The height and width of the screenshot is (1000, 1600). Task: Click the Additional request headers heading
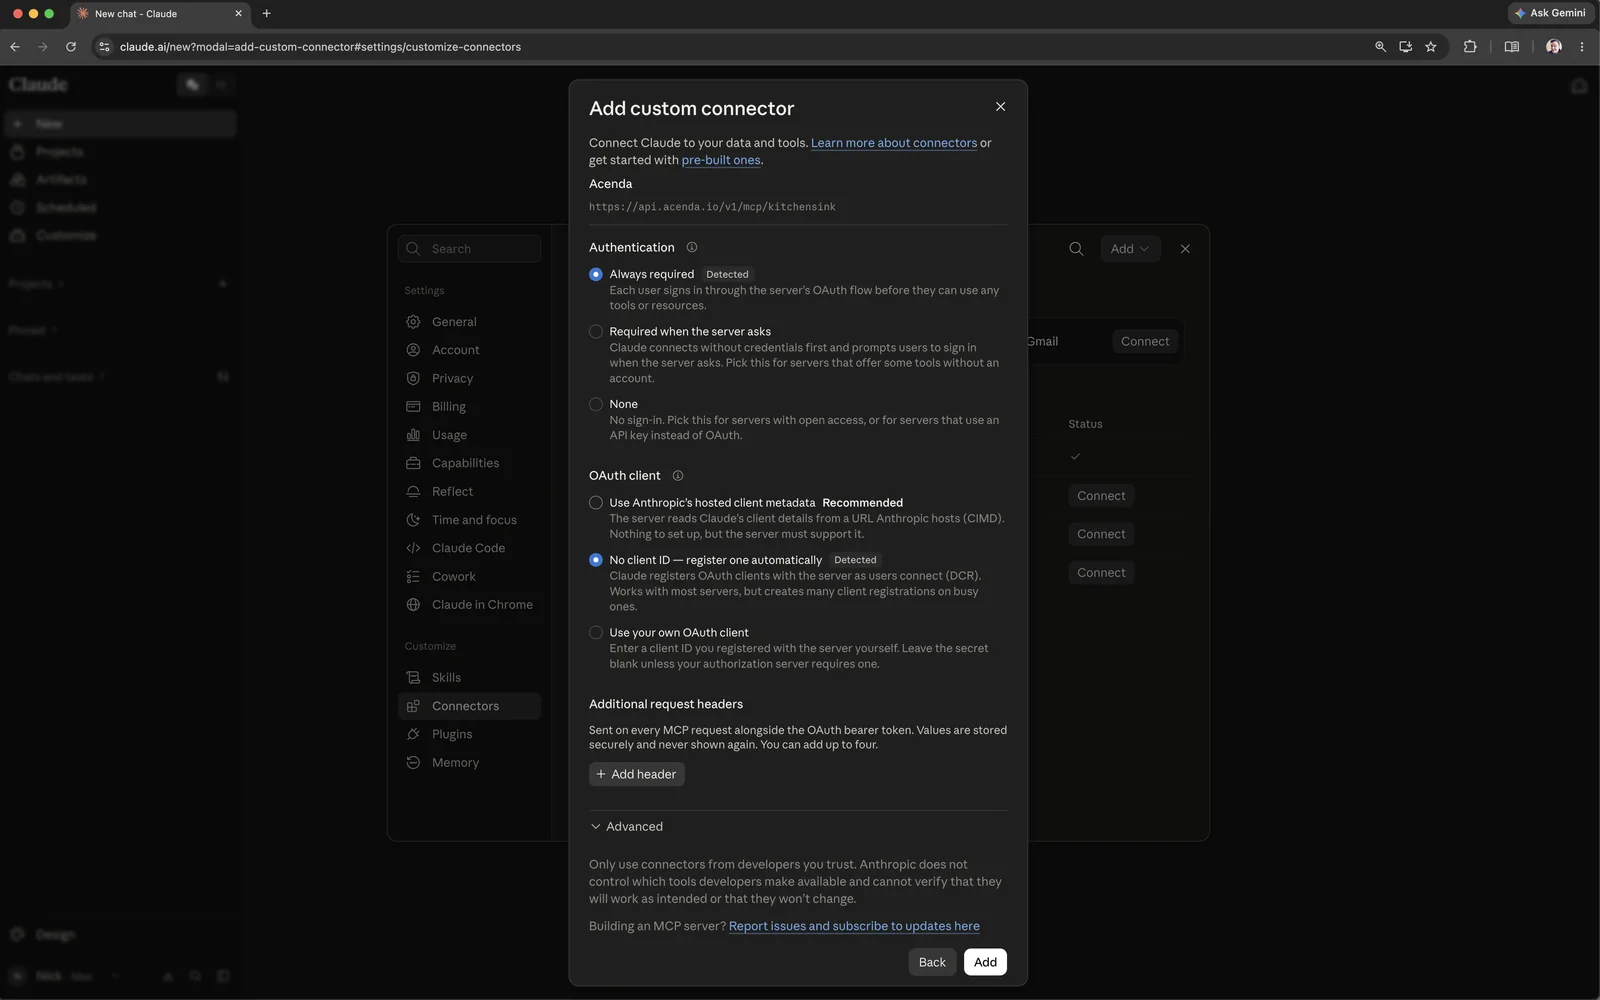[666, 704]
